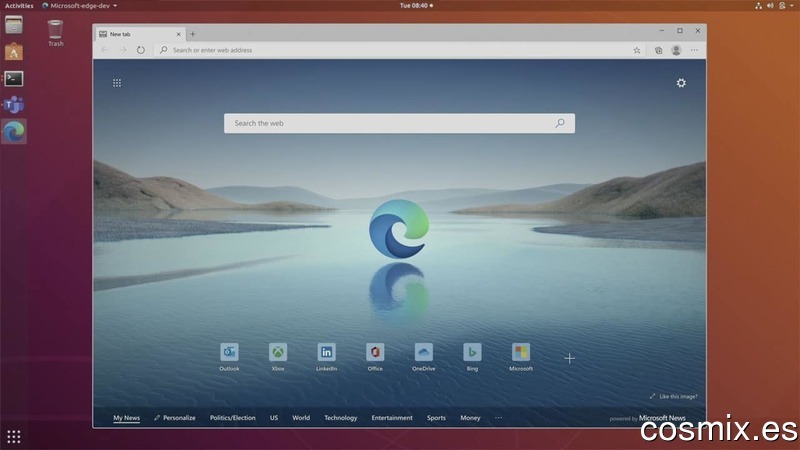Open a new tab with plus button
Screen dimensions: 800x450
193,34
